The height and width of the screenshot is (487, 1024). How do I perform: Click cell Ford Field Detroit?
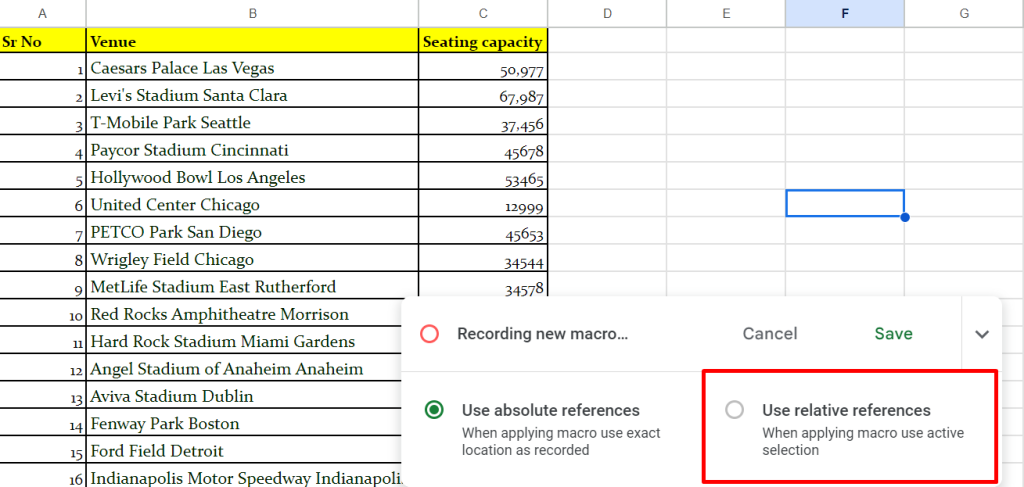[x=244, y=450]
